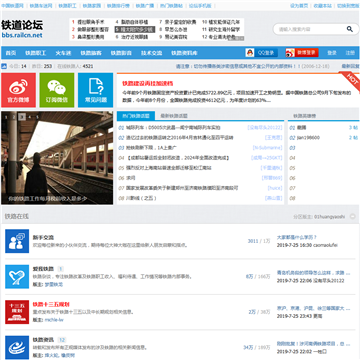Open hot topic 08 川黔线（之五）

coord(141,198)
